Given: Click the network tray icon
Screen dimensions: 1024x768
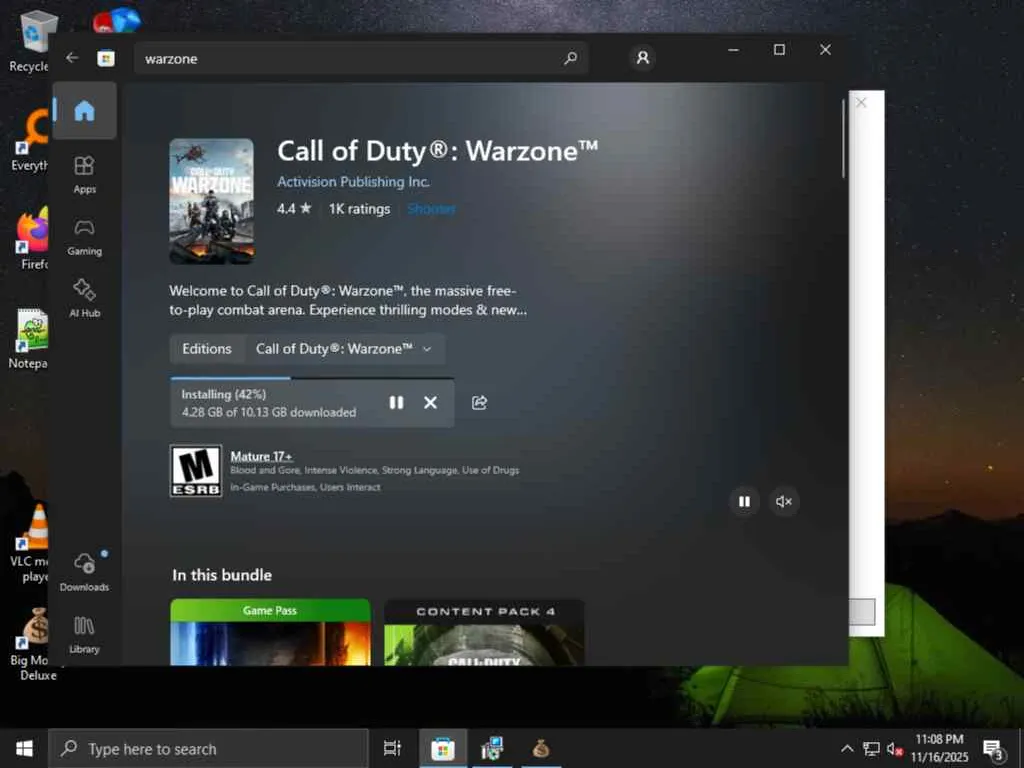Looking at the screenshot, I should click(871, 748).
